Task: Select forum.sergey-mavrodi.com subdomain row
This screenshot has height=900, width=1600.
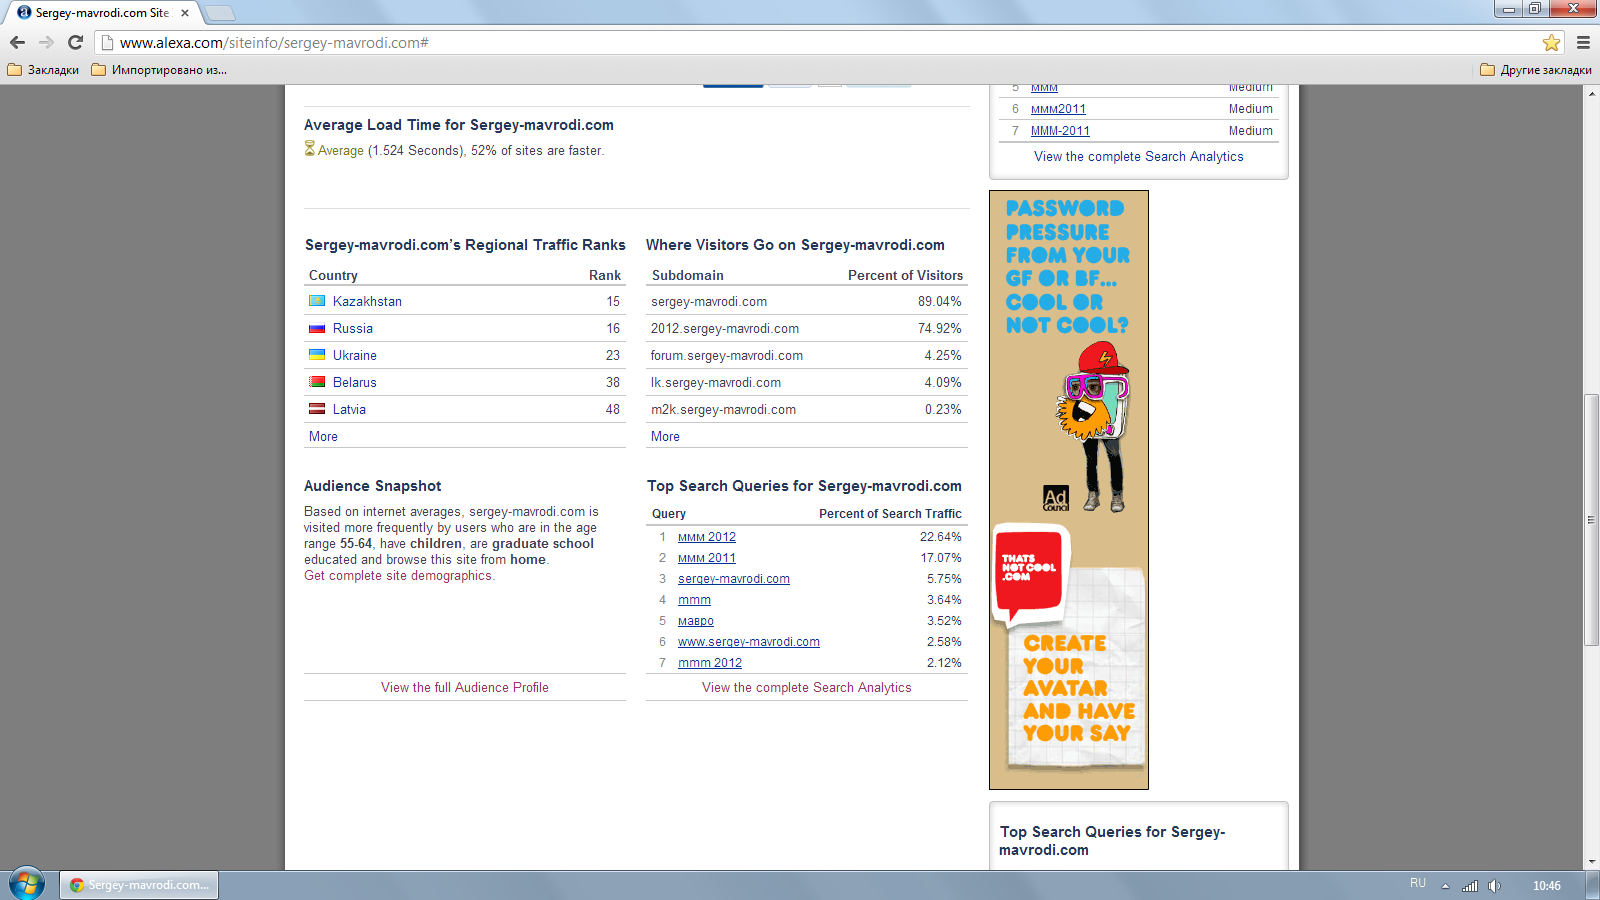Action: click(x=806, y=355)
